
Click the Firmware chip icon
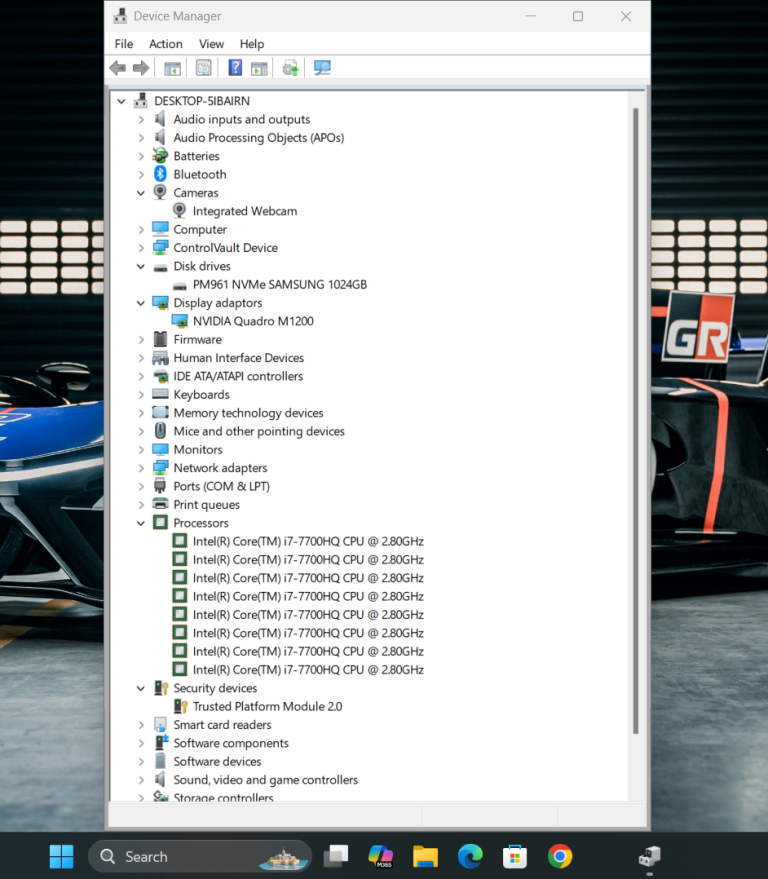click(160, 339)
